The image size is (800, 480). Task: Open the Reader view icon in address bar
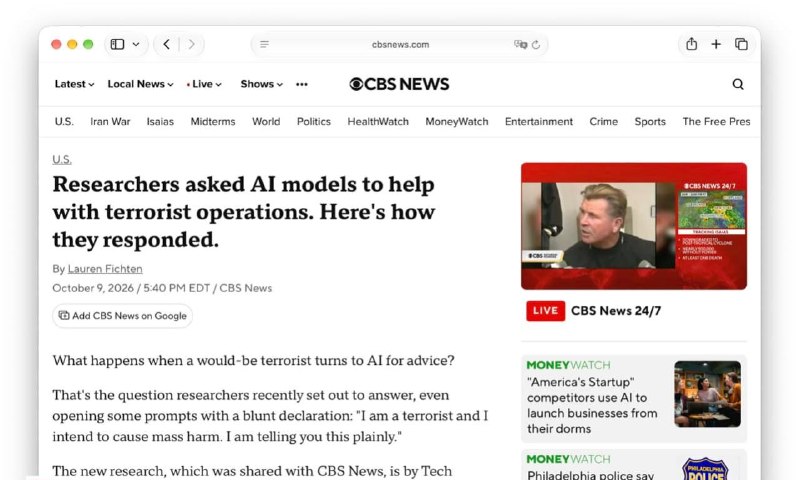[x=264, y=44]
